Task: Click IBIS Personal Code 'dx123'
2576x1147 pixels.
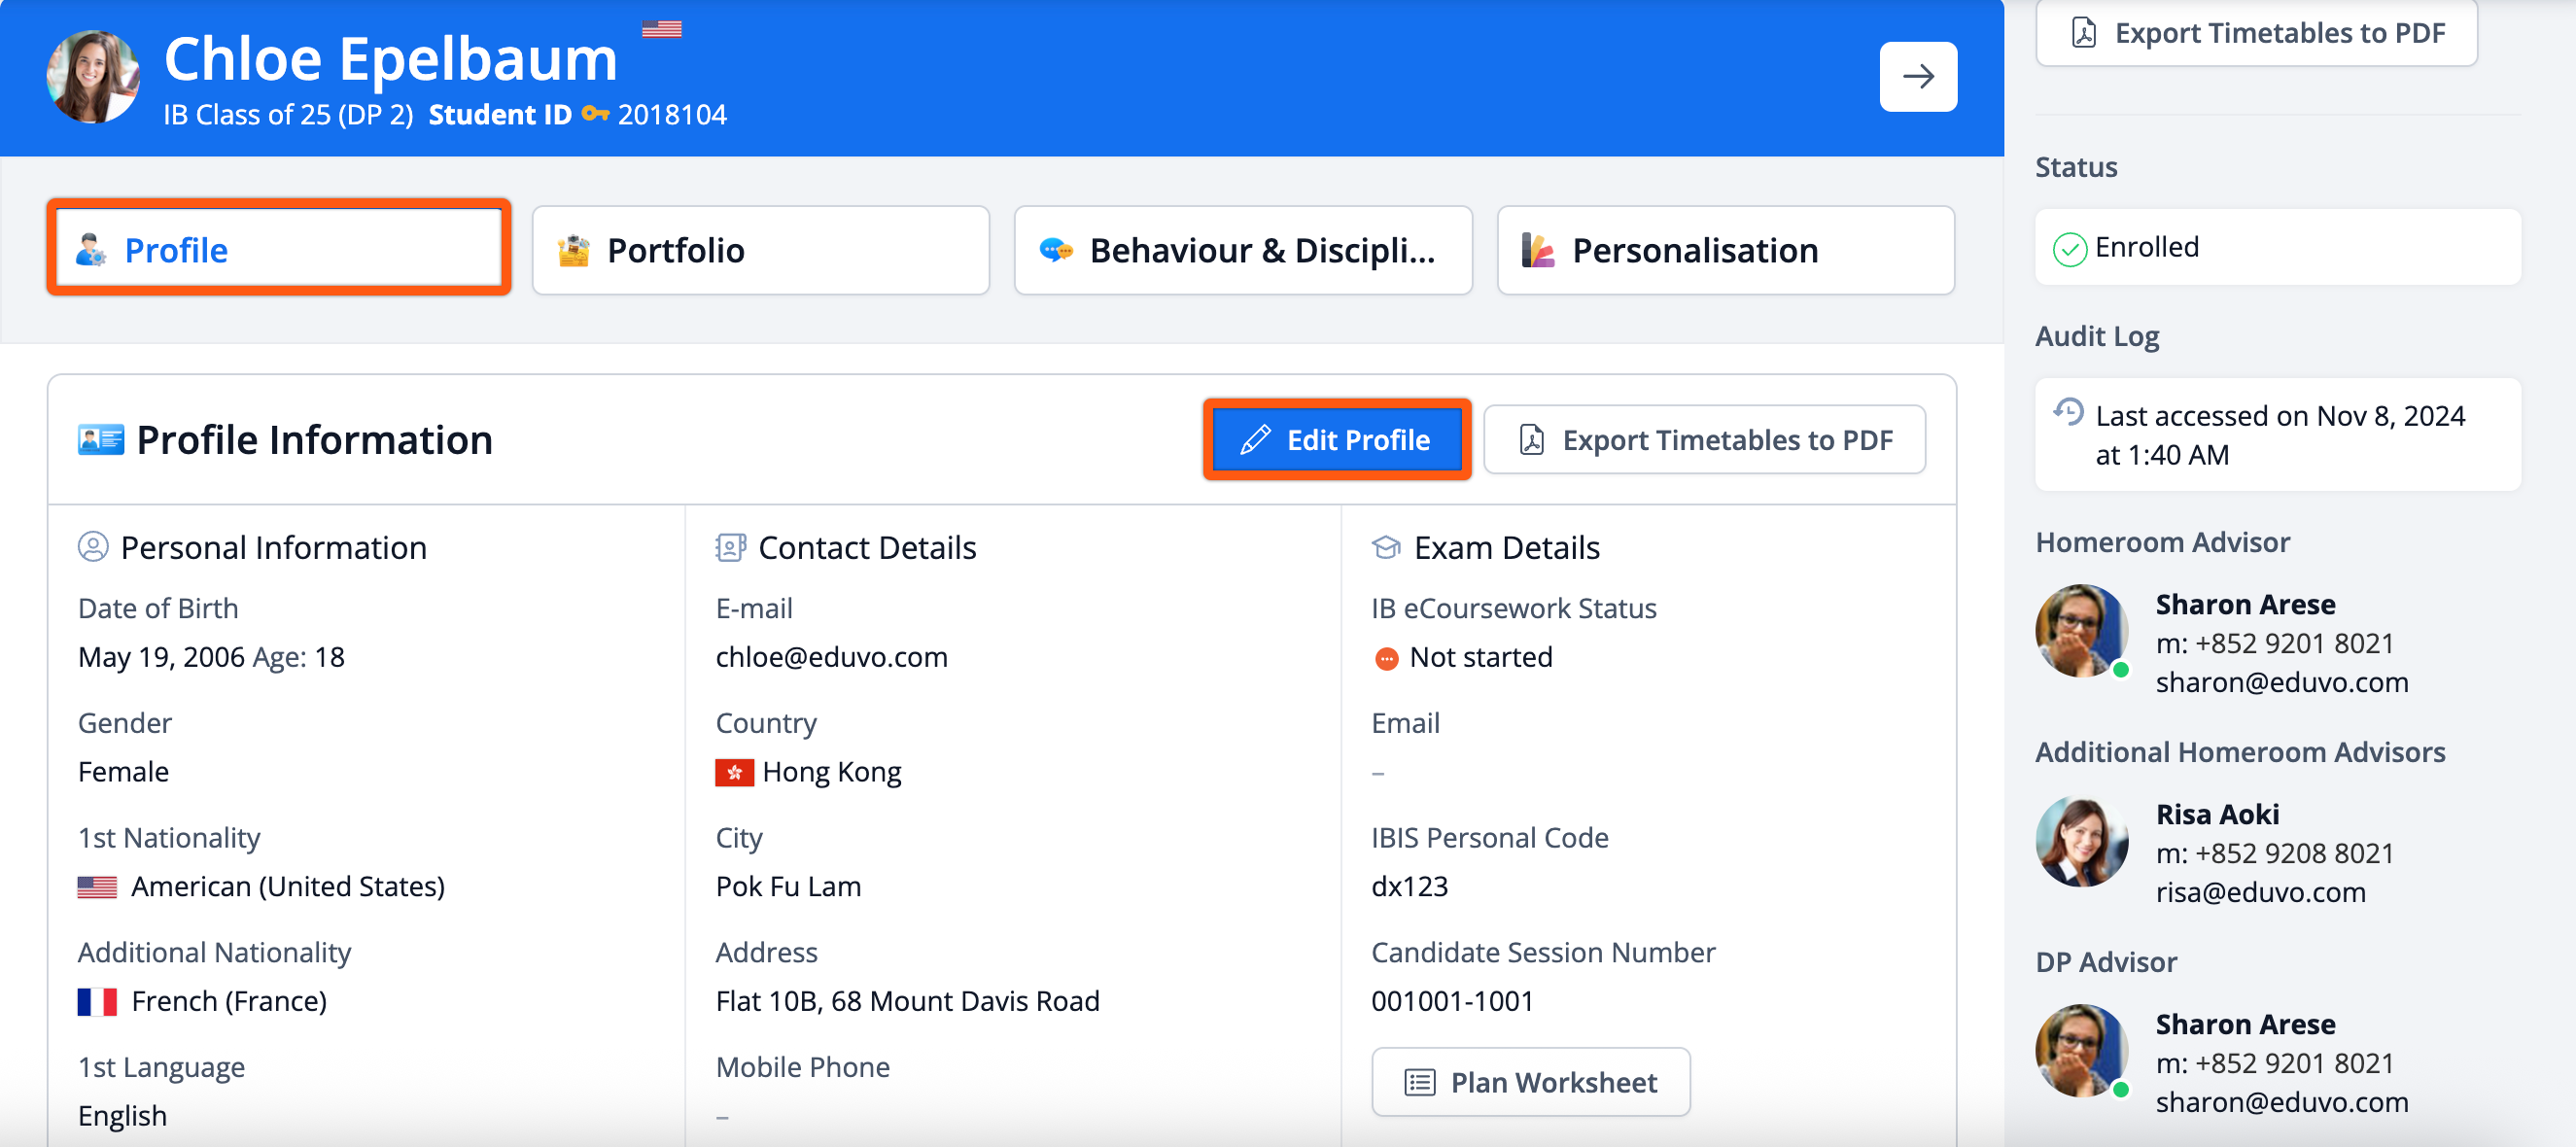Action: pos(1409,886)
